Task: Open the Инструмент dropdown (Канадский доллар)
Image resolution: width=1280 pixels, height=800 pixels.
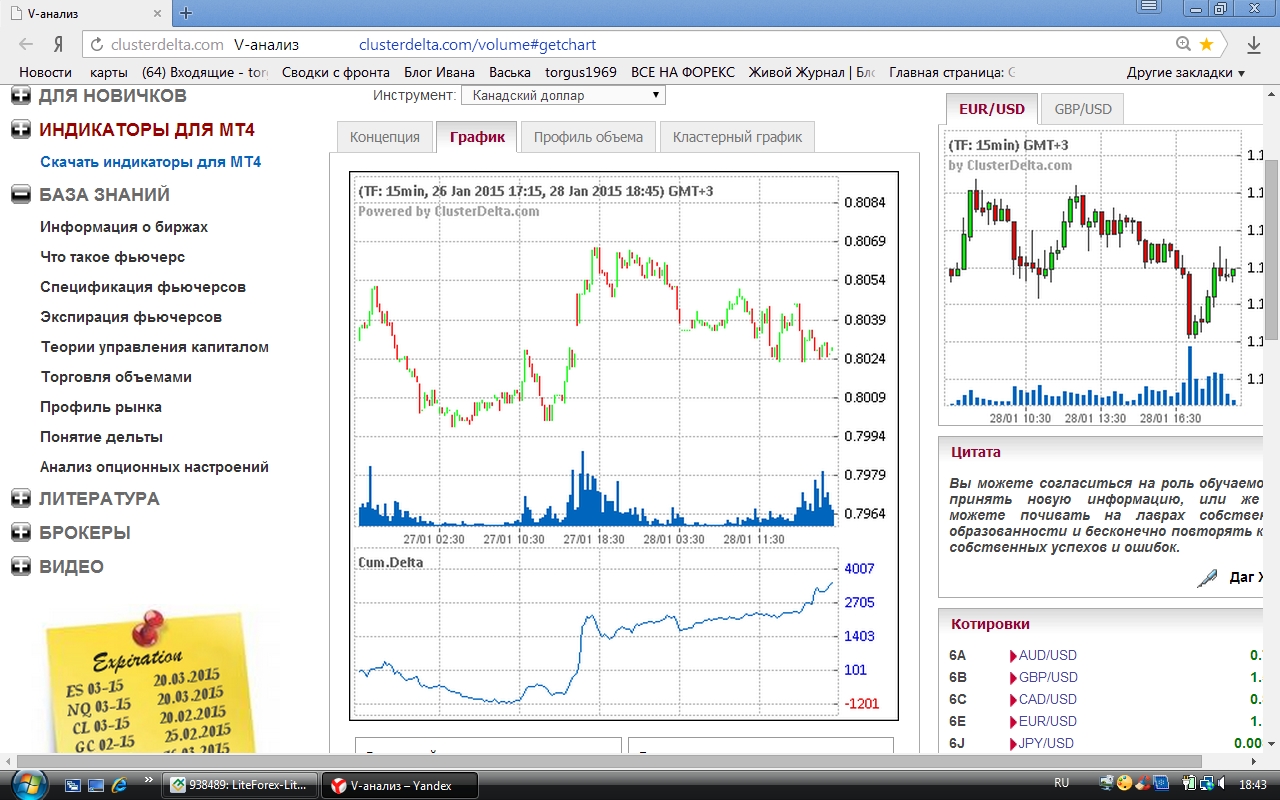Action: [x=562, y=95]
